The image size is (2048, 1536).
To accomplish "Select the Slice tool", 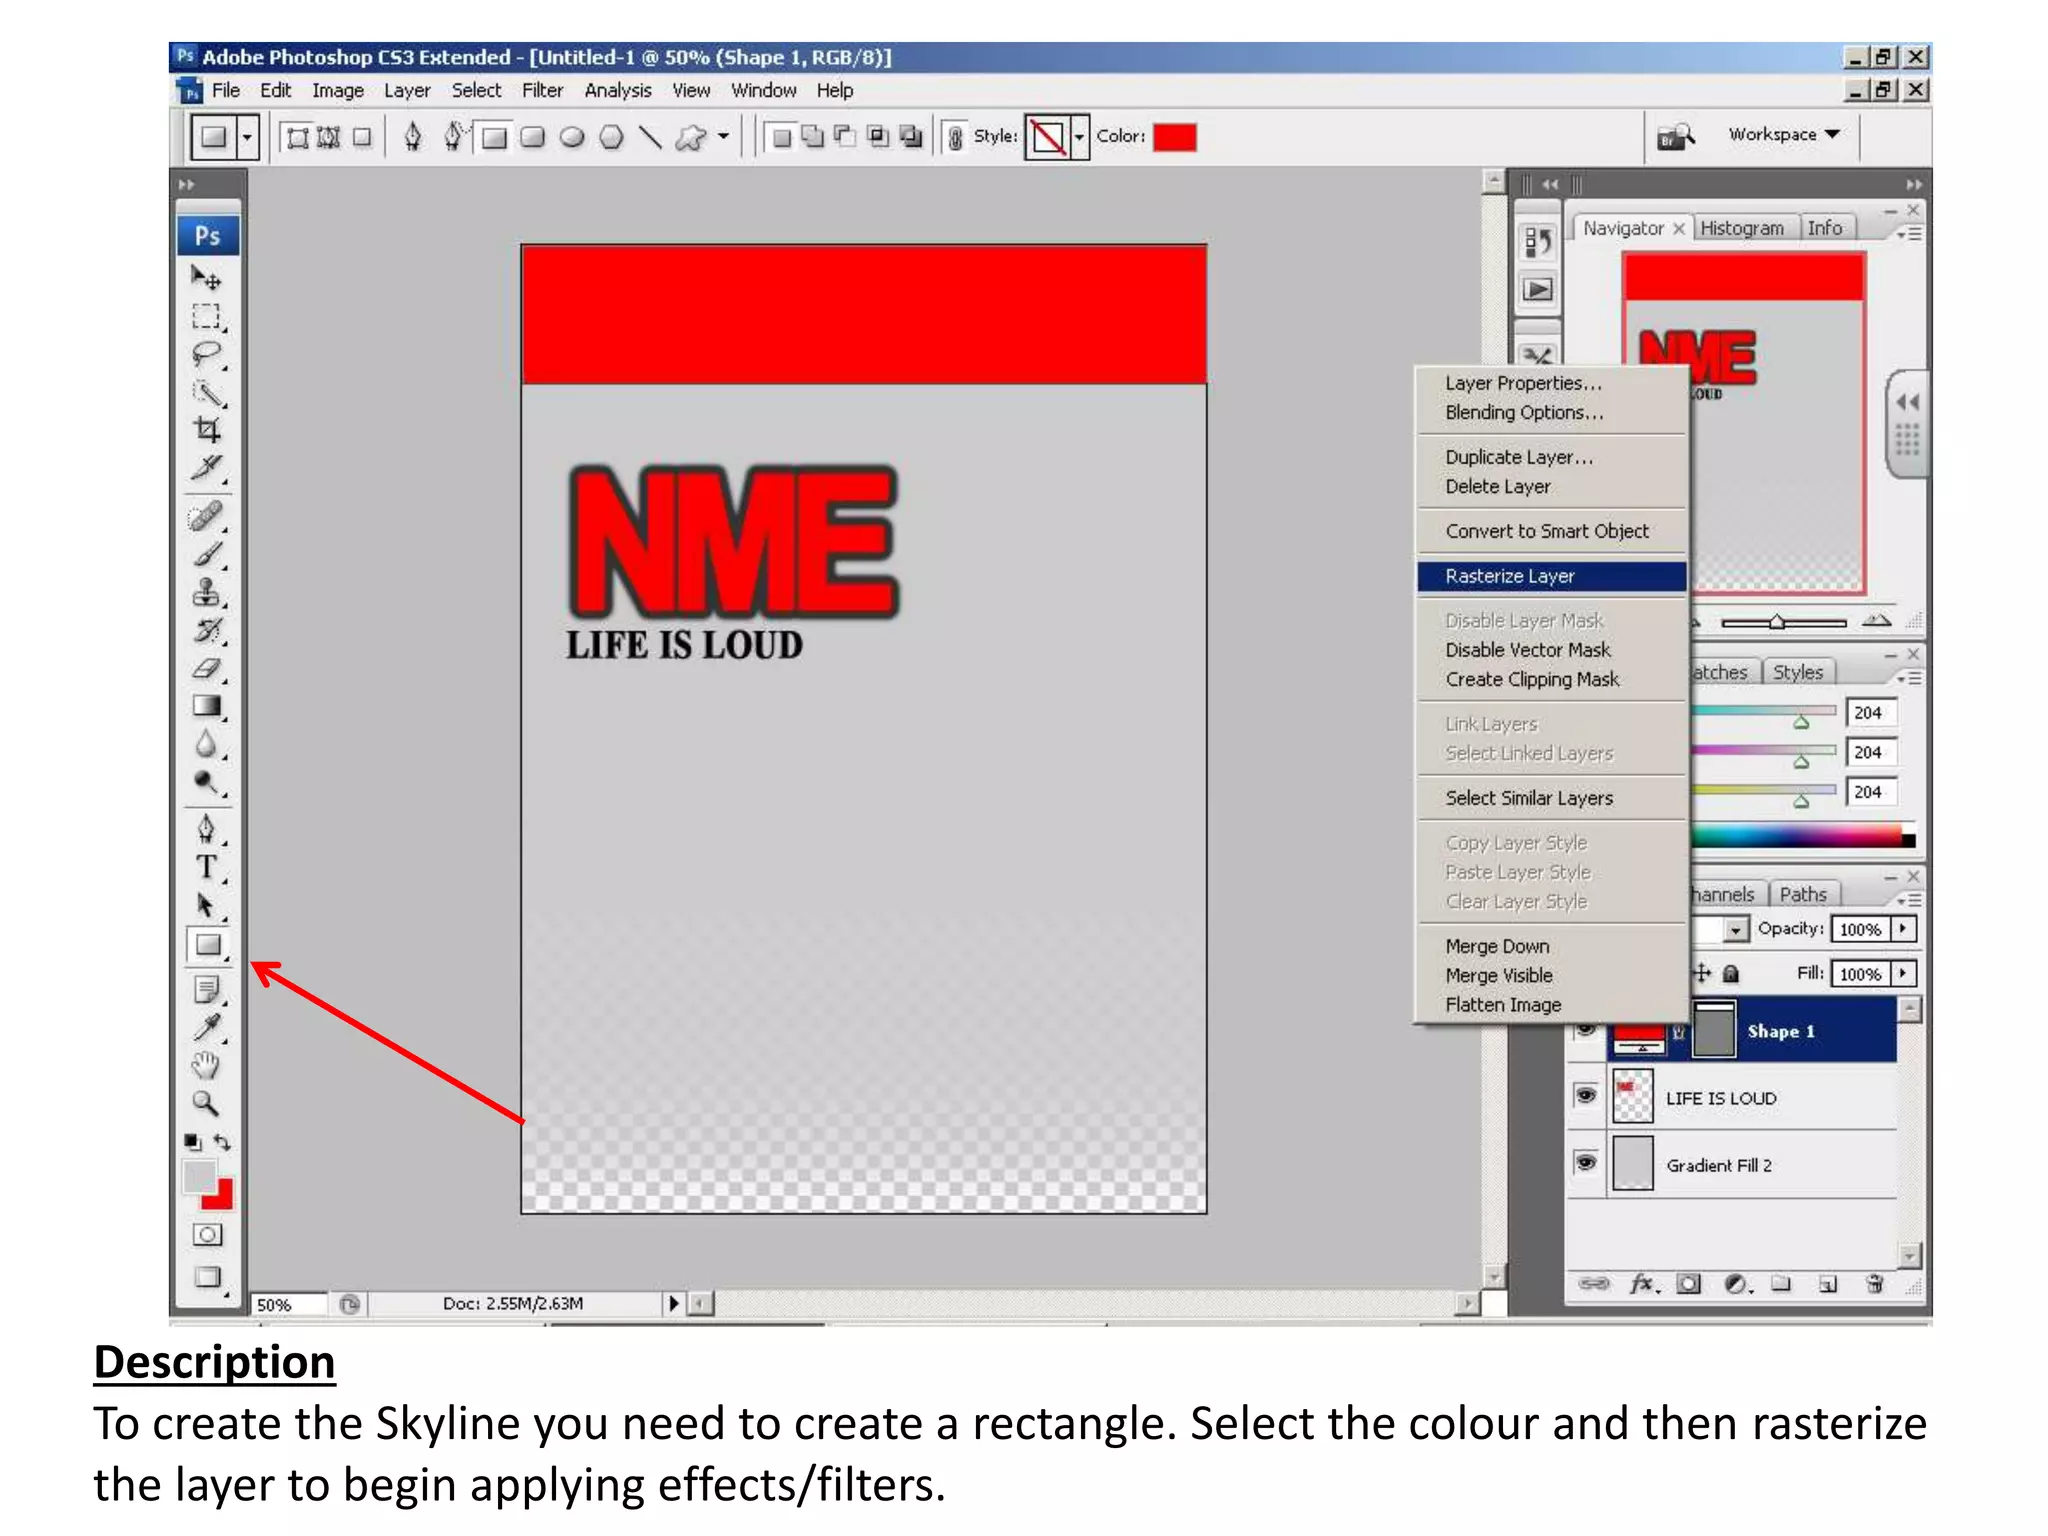I will pyautogui.click(x=206, y=469).
